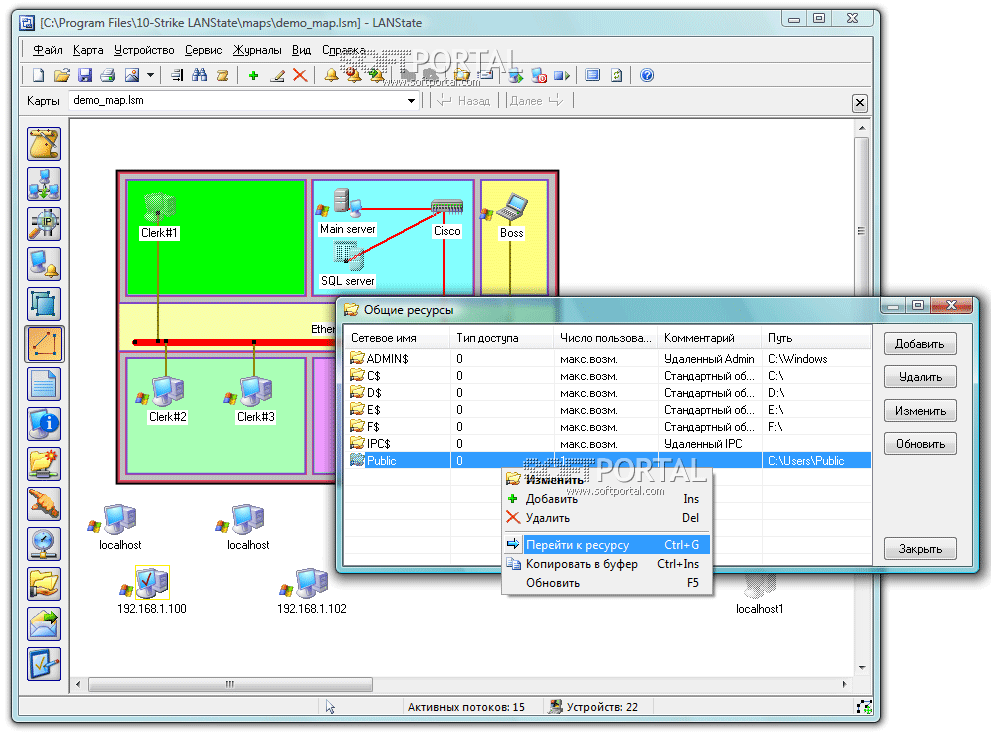Click the binoculars search icon
This screenshot has width=991, height=732.
(200, 75)
